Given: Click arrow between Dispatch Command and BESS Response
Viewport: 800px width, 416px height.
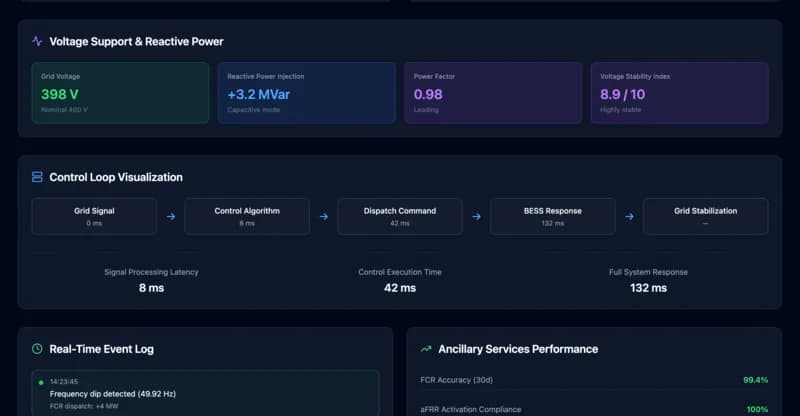Looking at the screenshot, I should [476, 216].
